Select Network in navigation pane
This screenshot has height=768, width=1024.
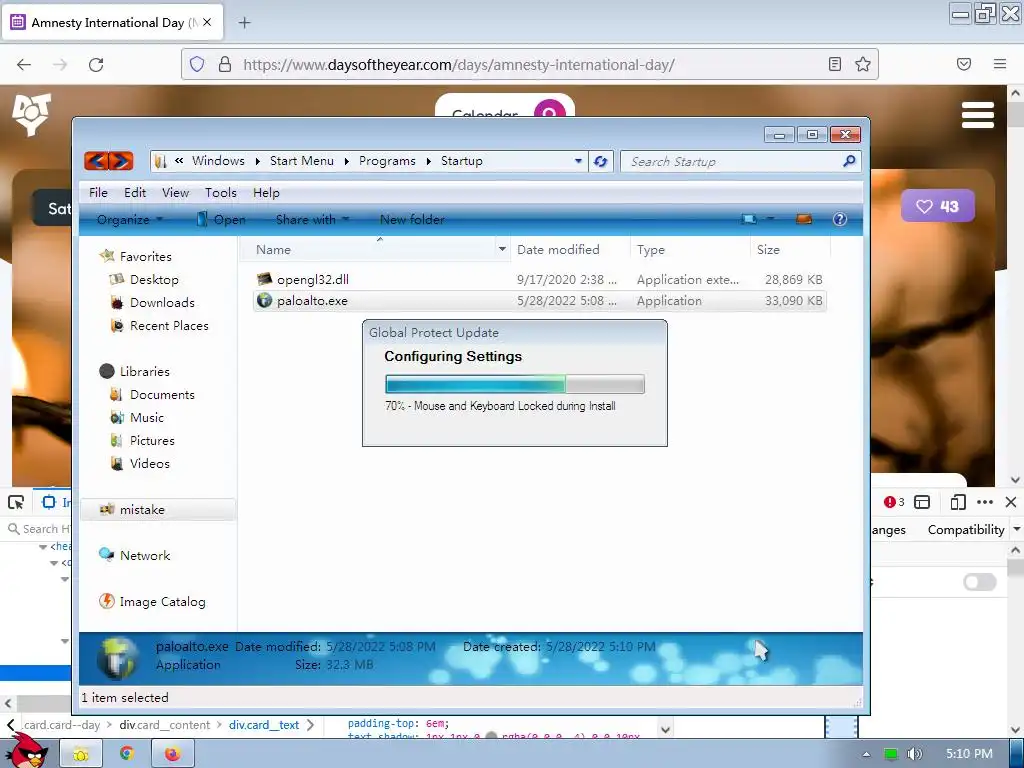(x=145, y=555)
